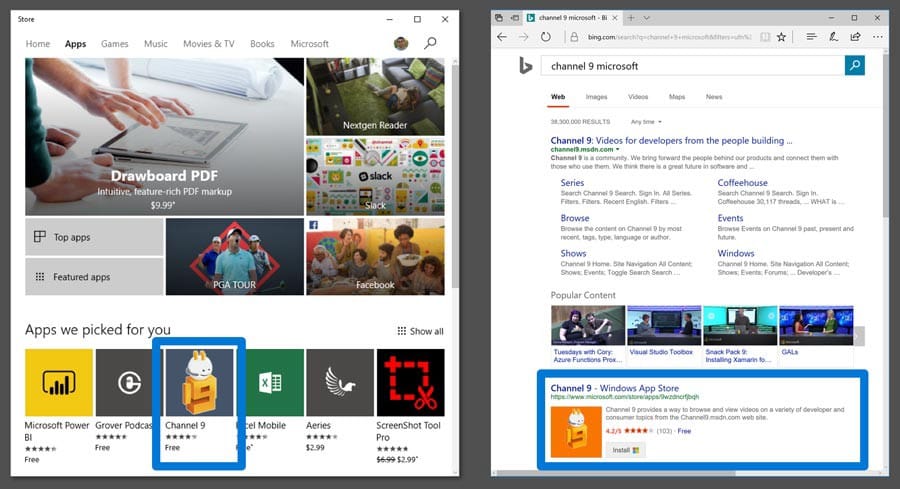Click the Bing search magnifier button
Screen dimensions: 900x489
pos(855,65)
